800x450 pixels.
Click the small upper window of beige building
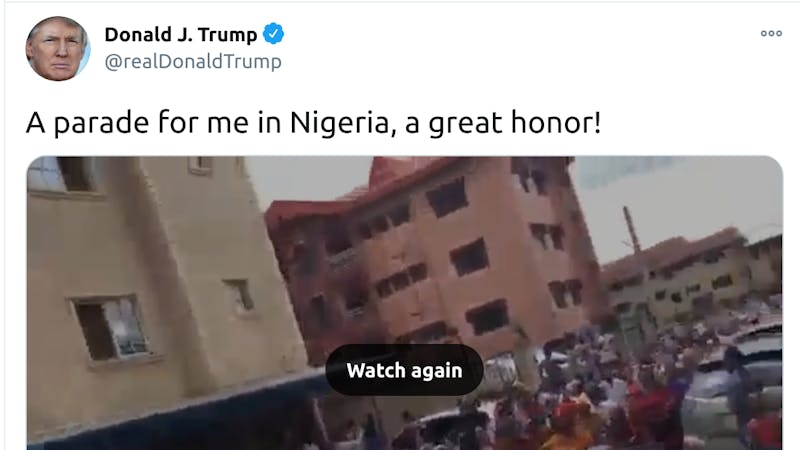pos(201,165)
